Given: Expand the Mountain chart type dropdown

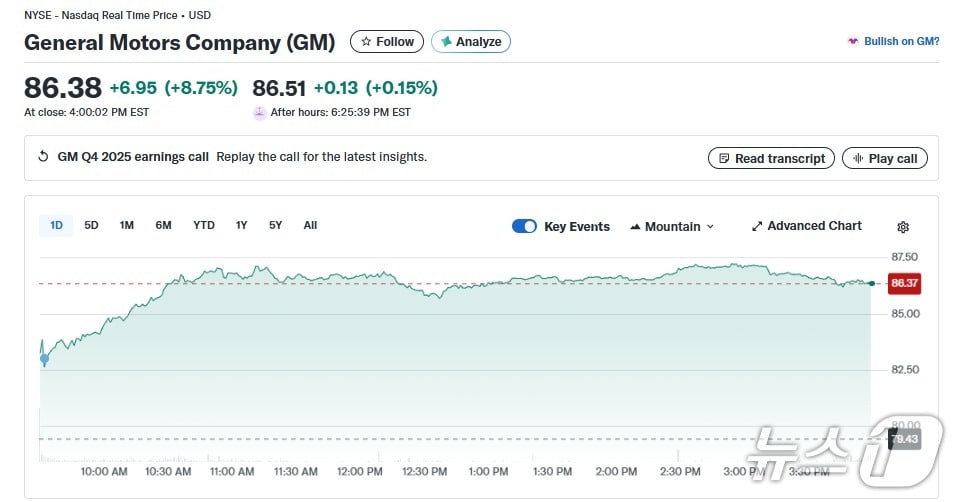Looking at the screenshot, I should [x=672, y=227].
